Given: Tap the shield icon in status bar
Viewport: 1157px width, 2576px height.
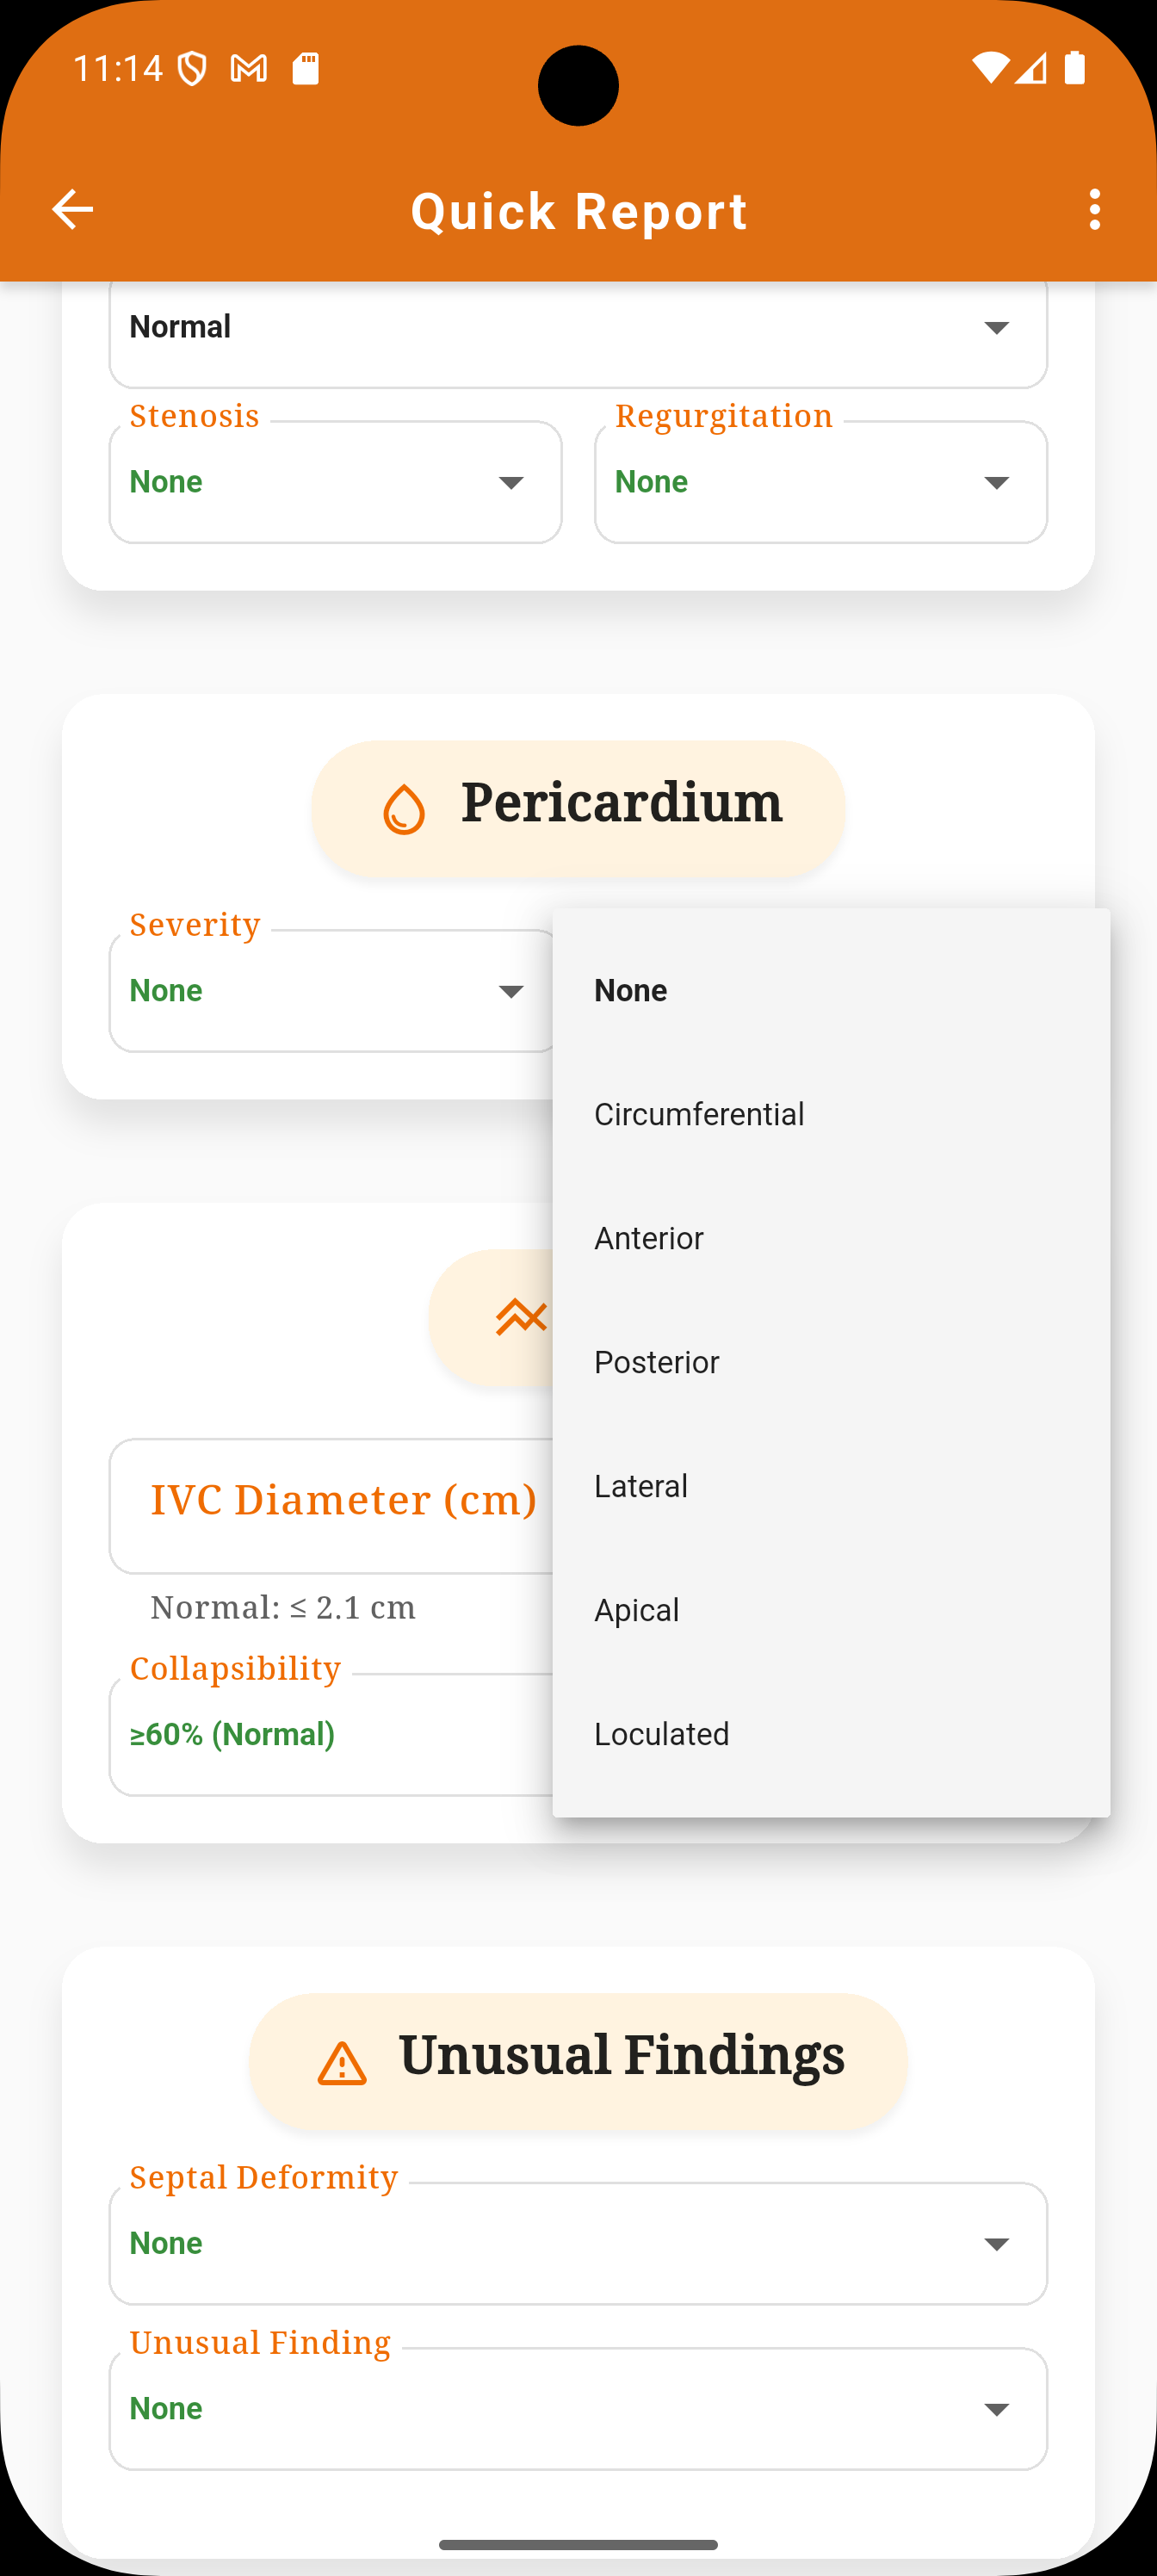Looking at the screenshot, I should pyautogui.click(x=192, y=69).
